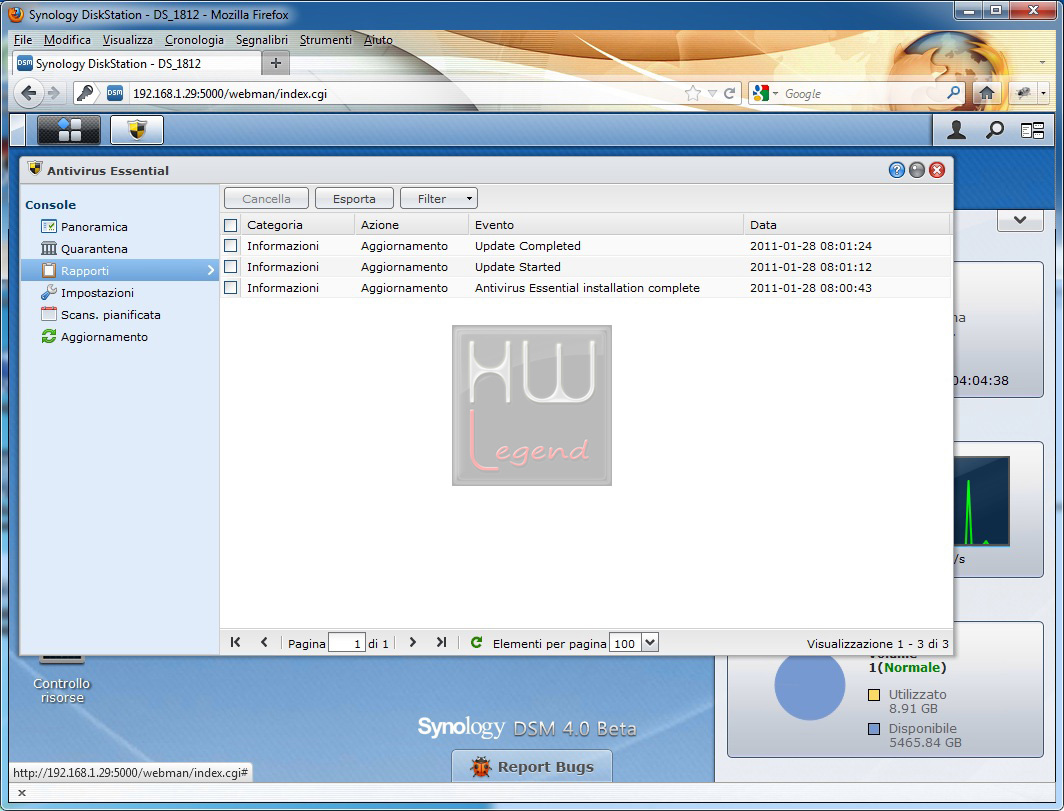
Task: Open a new Firefox tab
Action: point(276,63)
